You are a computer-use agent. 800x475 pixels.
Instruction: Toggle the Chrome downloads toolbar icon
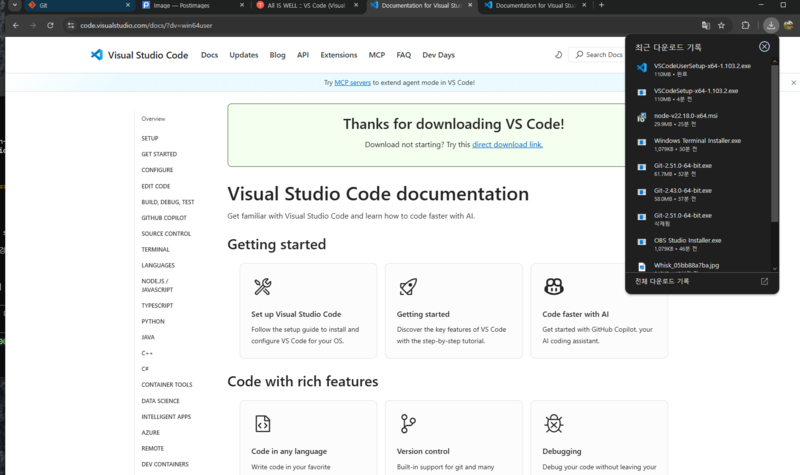coord(771,25)
